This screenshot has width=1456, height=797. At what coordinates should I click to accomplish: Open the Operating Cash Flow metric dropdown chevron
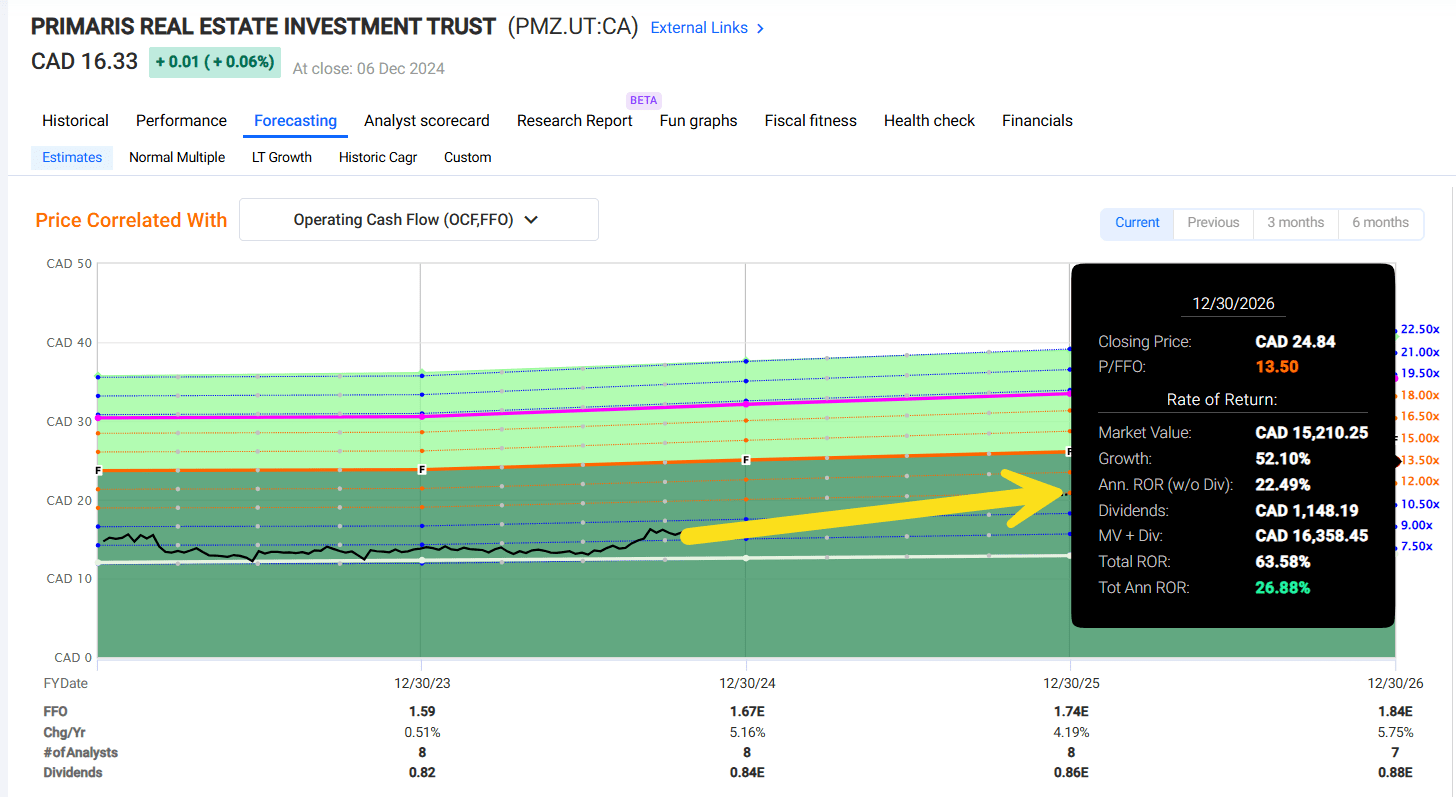(530, 219)
